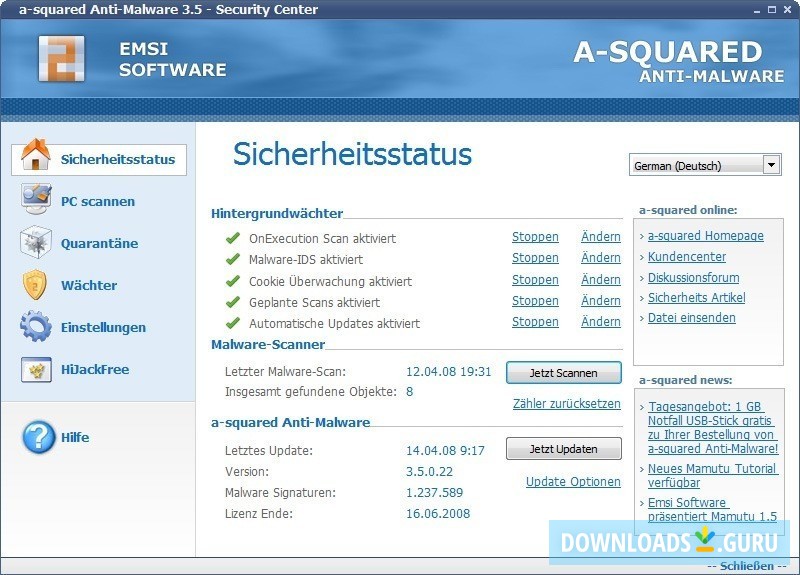Open the Kundencenter link
Viewport: 800px width, 575px height.
[x=687, y=257]
